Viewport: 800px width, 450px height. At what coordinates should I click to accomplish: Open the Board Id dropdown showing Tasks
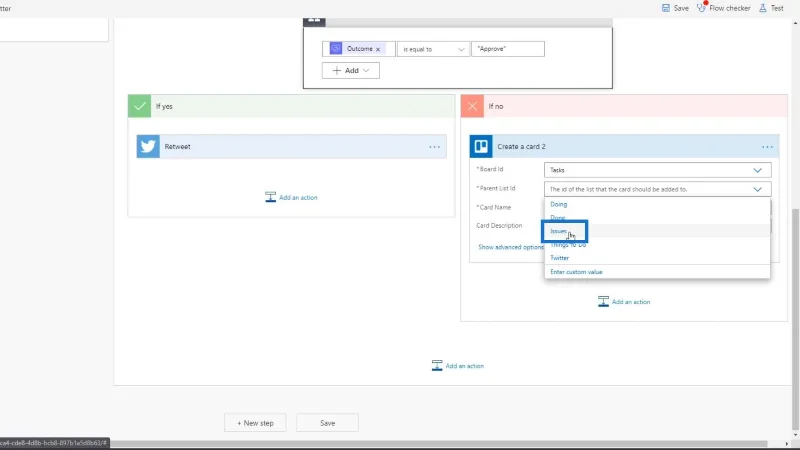[658, 170]
